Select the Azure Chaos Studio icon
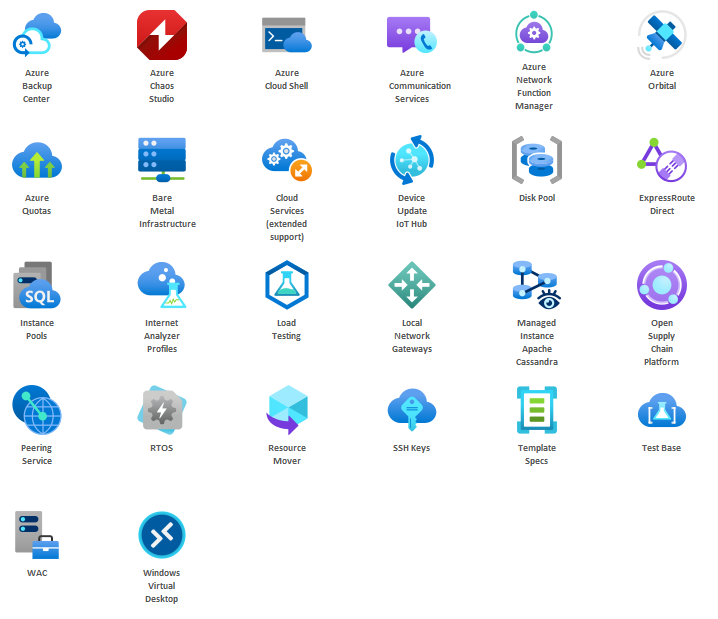 tap(161, 34)
